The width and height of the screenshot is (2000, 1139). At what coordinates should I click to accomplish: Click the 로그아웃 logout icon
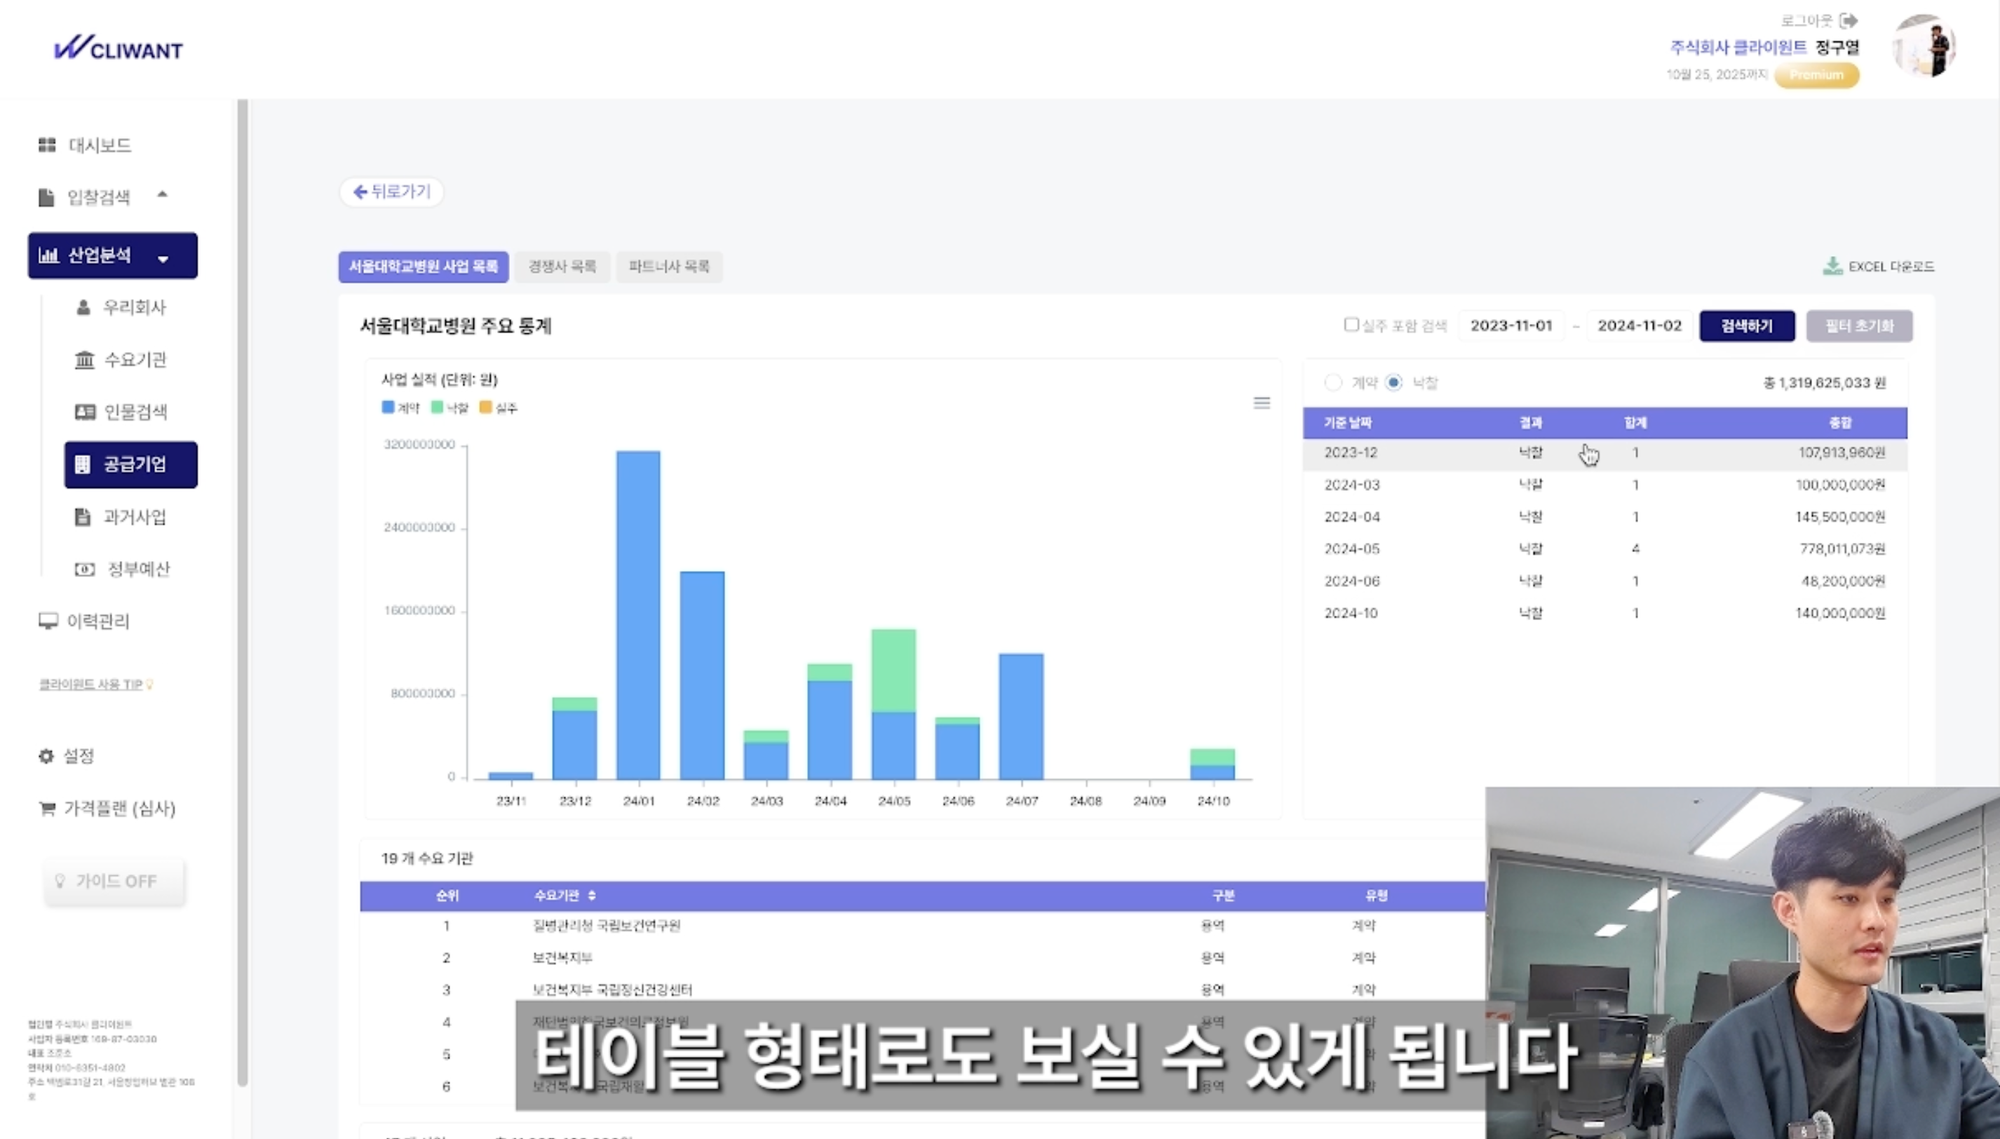(1848, 20)
